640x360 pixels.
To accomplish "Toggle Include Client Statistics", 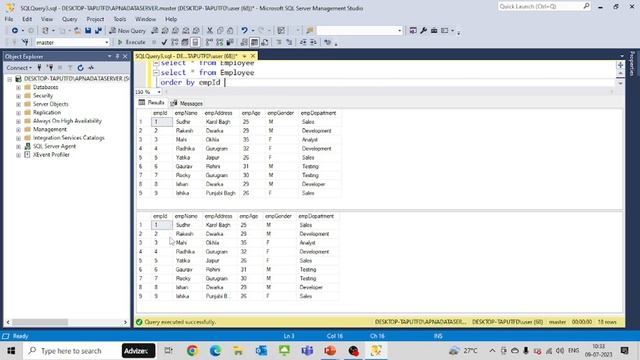I will [x=230, y=42].
